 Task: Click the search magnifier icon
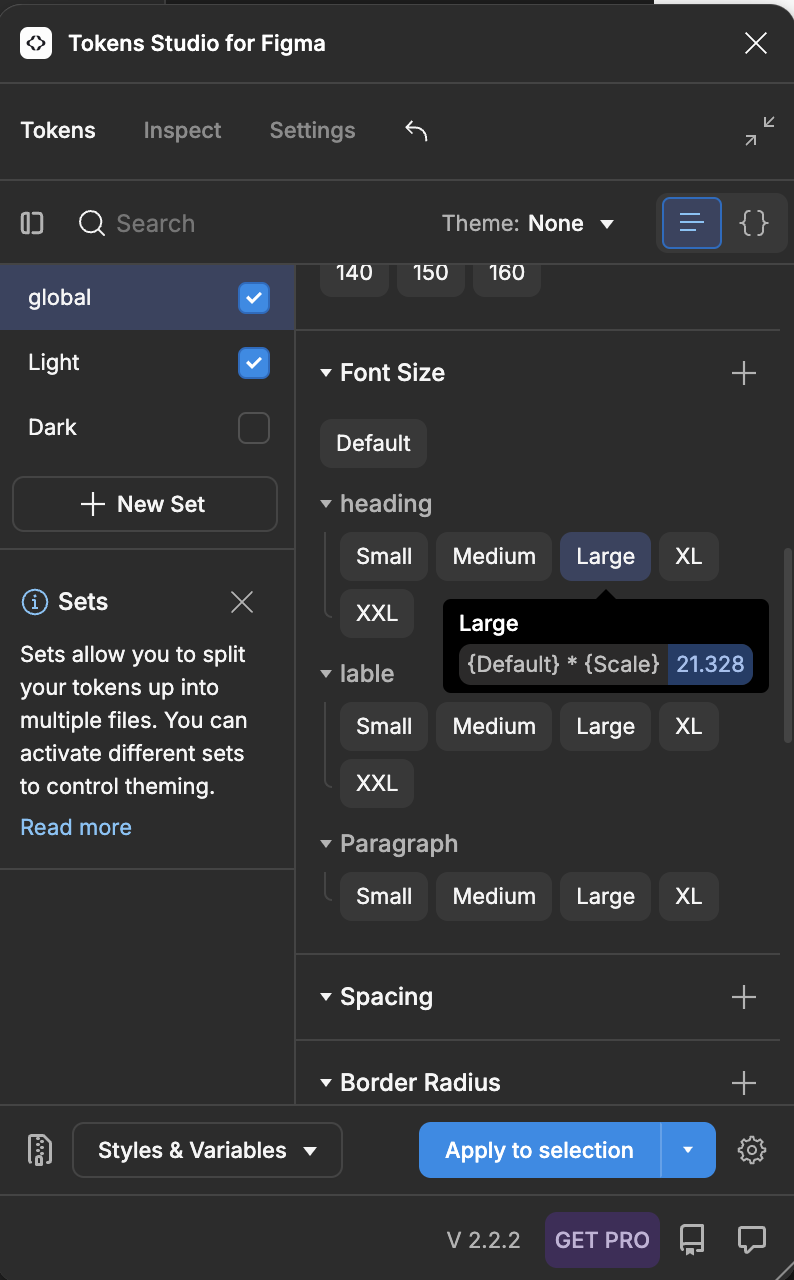(x=92, y=223)
